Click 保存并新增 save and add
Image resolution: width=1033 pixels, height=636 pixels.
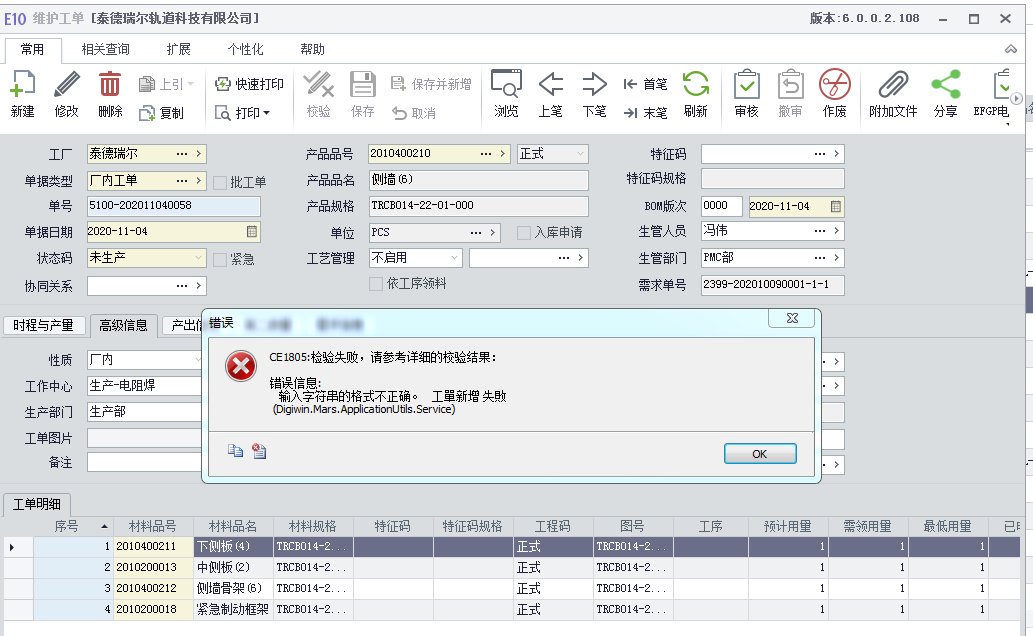432,84
